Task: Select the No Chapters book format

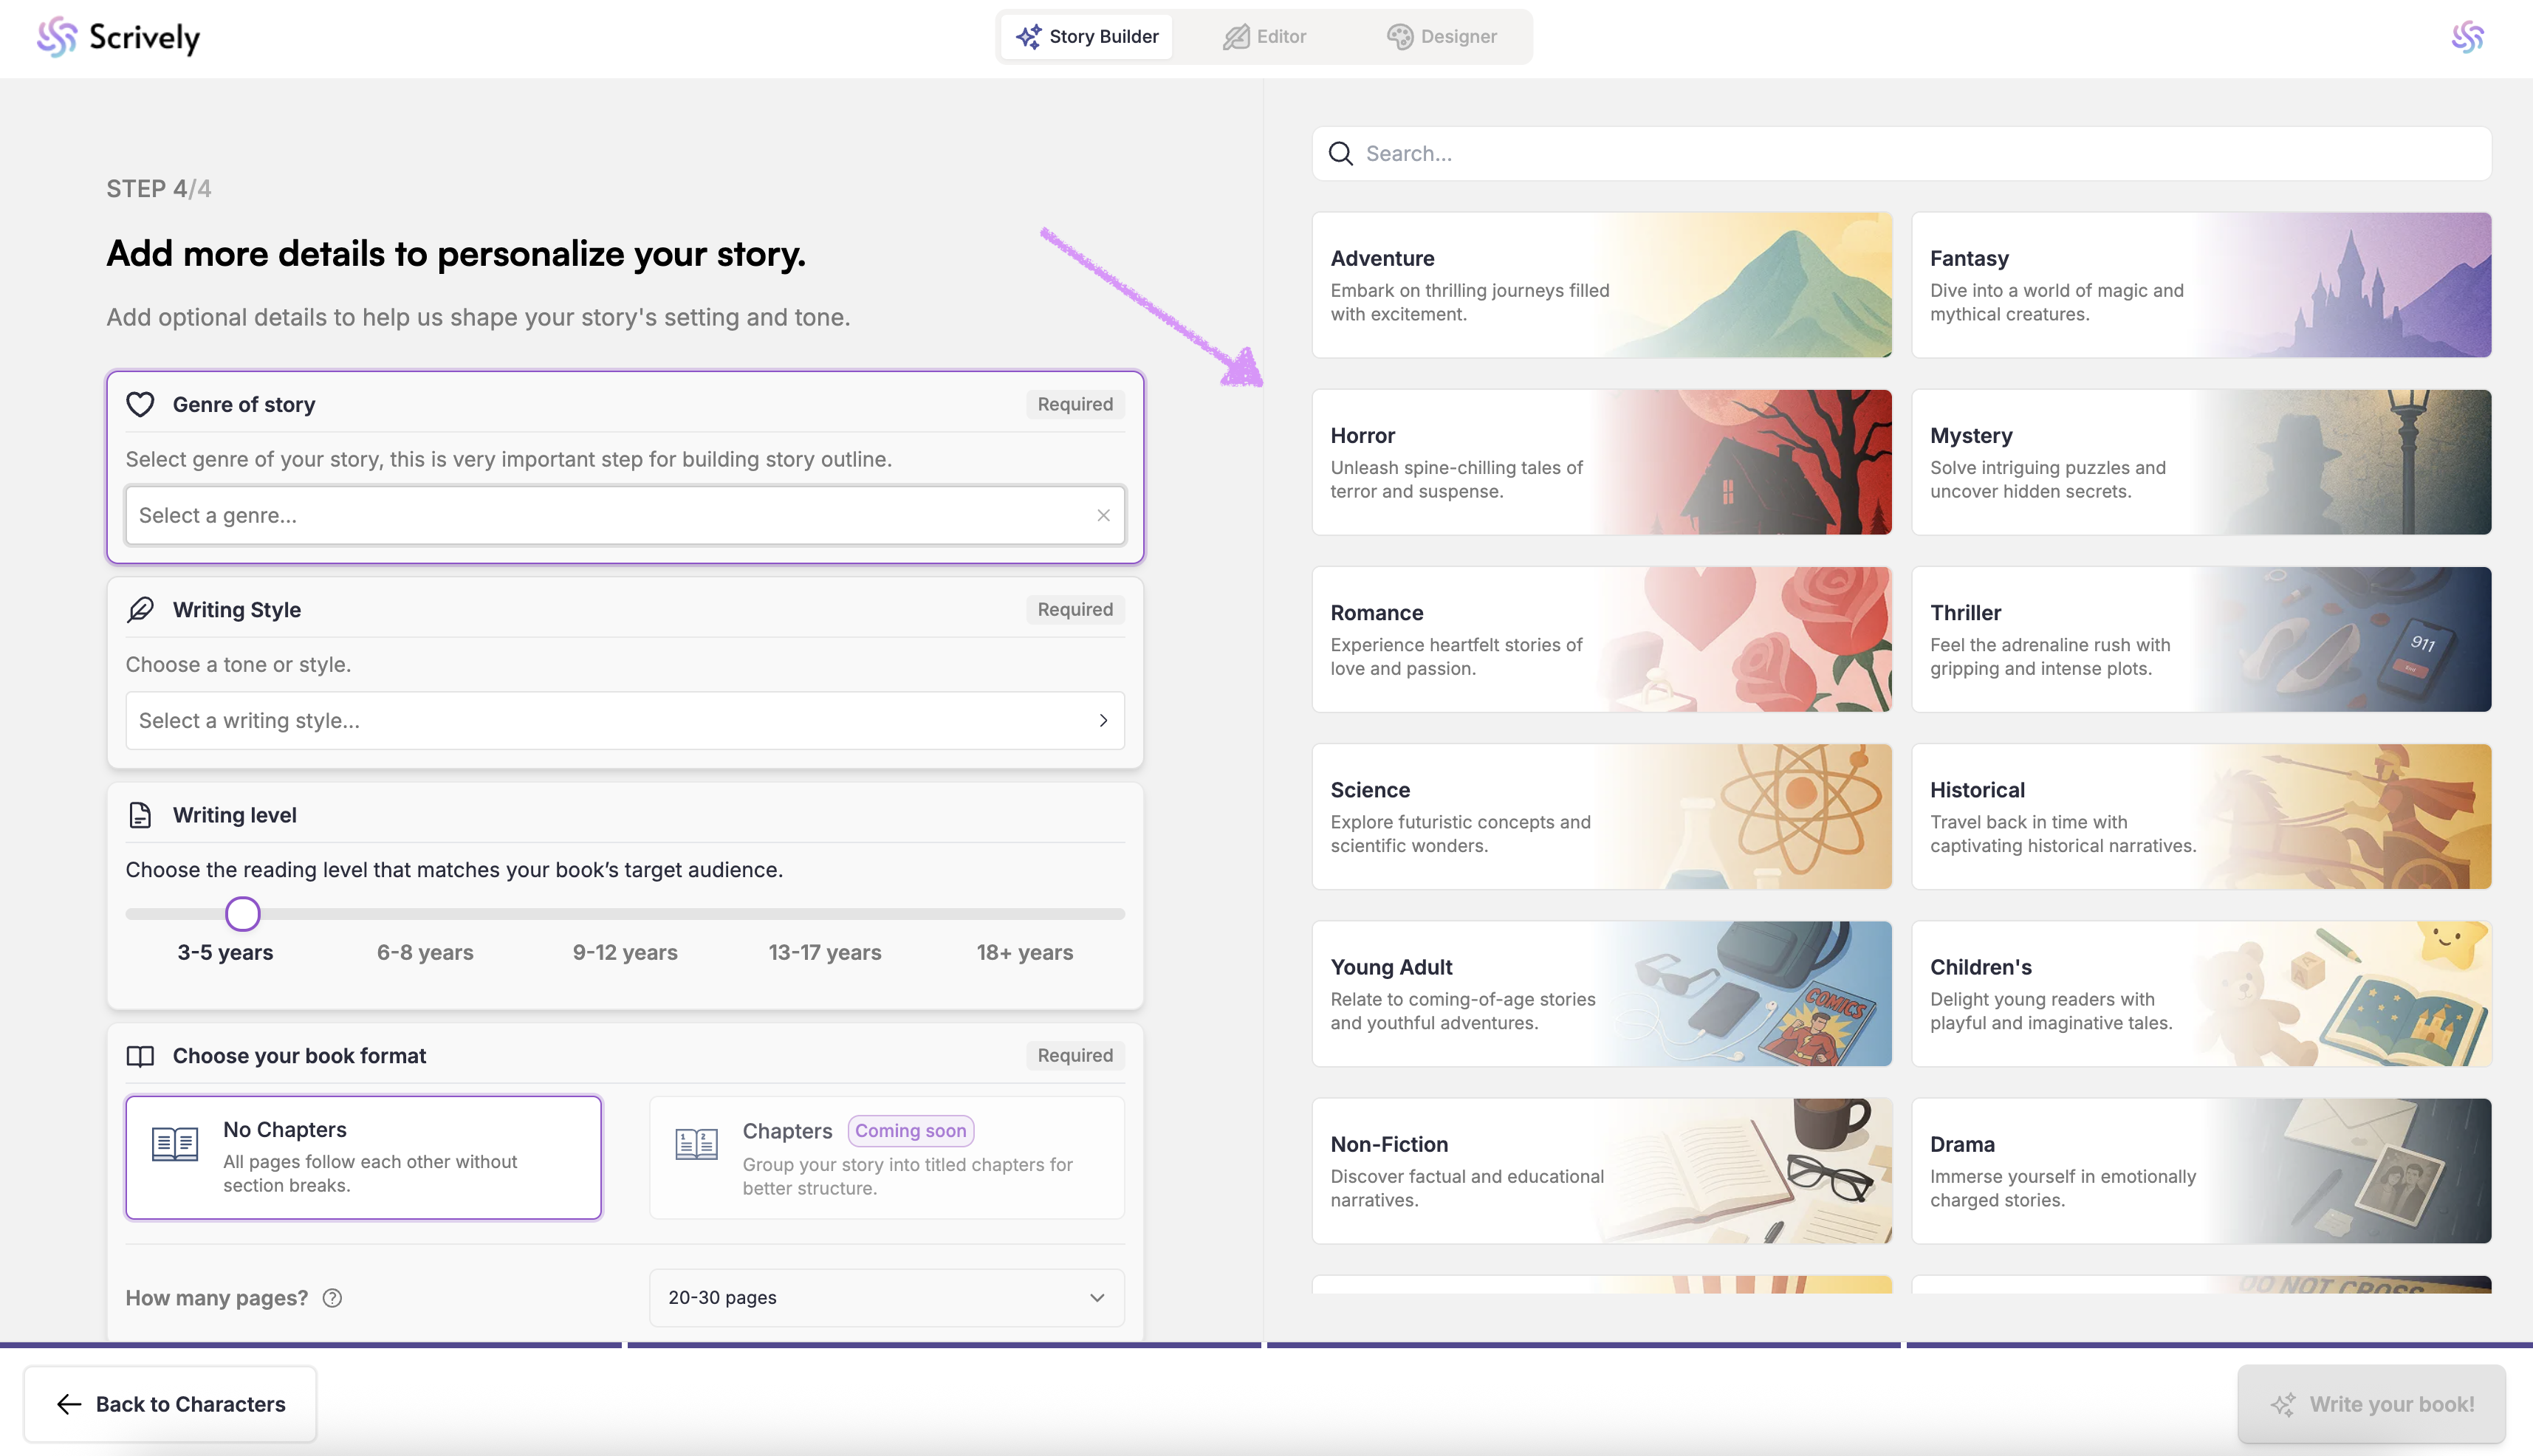Action: (363, 1157)
